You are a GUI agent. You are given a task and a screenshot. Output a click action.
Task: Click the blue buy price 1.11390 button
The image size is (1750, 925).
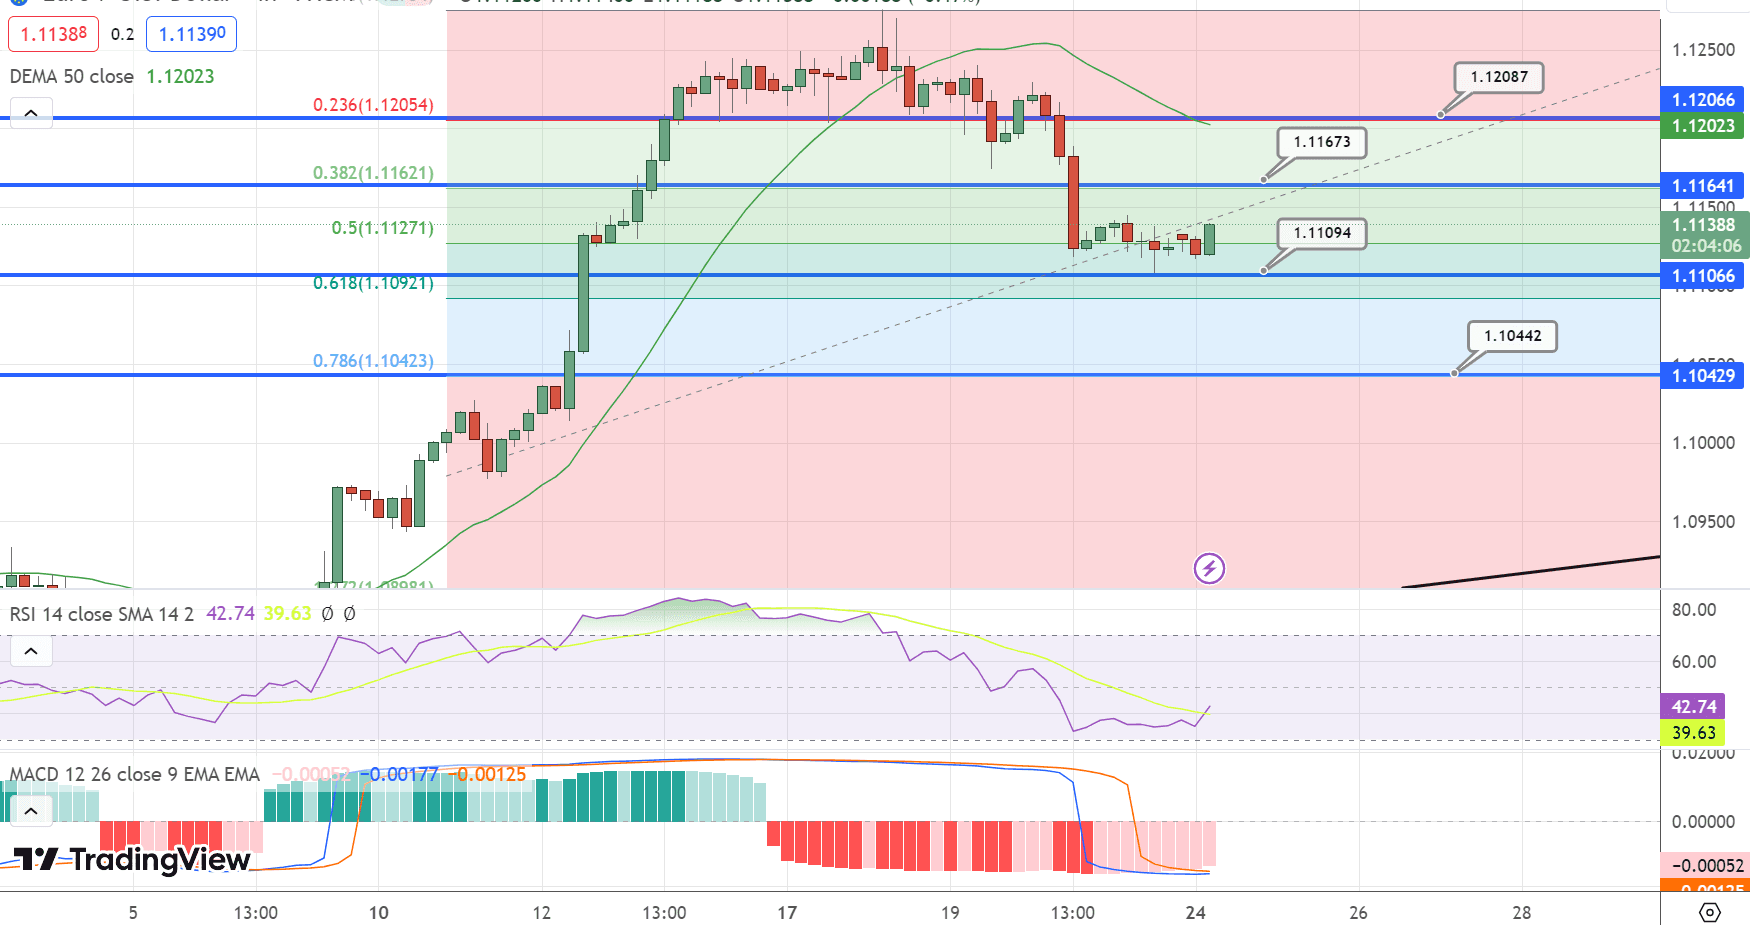click(192, 34)
